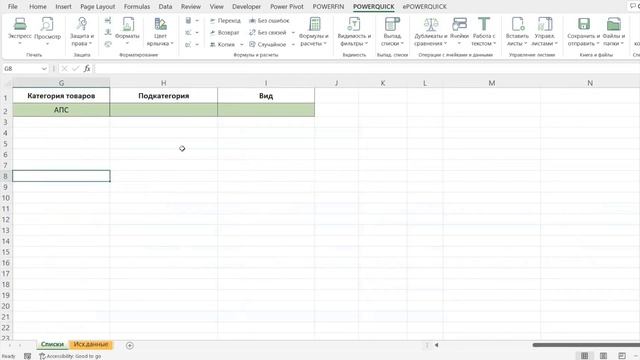Select the Вид header cell
Viewport: 640px width, 360px height.
pos(266,96)
